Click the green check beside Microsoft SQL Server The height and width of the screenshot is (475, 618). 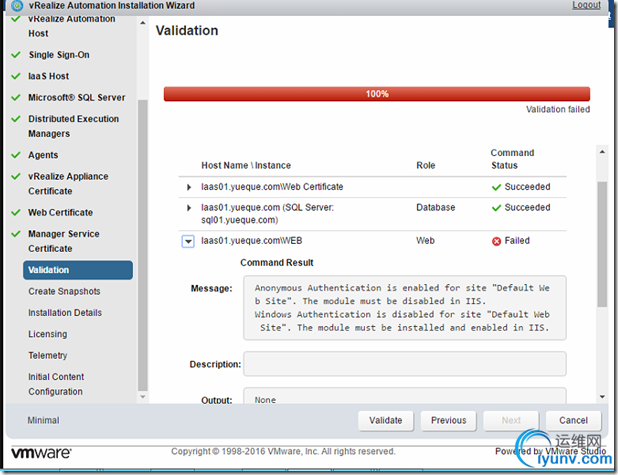pyautogui.click(x=16, y=97)
